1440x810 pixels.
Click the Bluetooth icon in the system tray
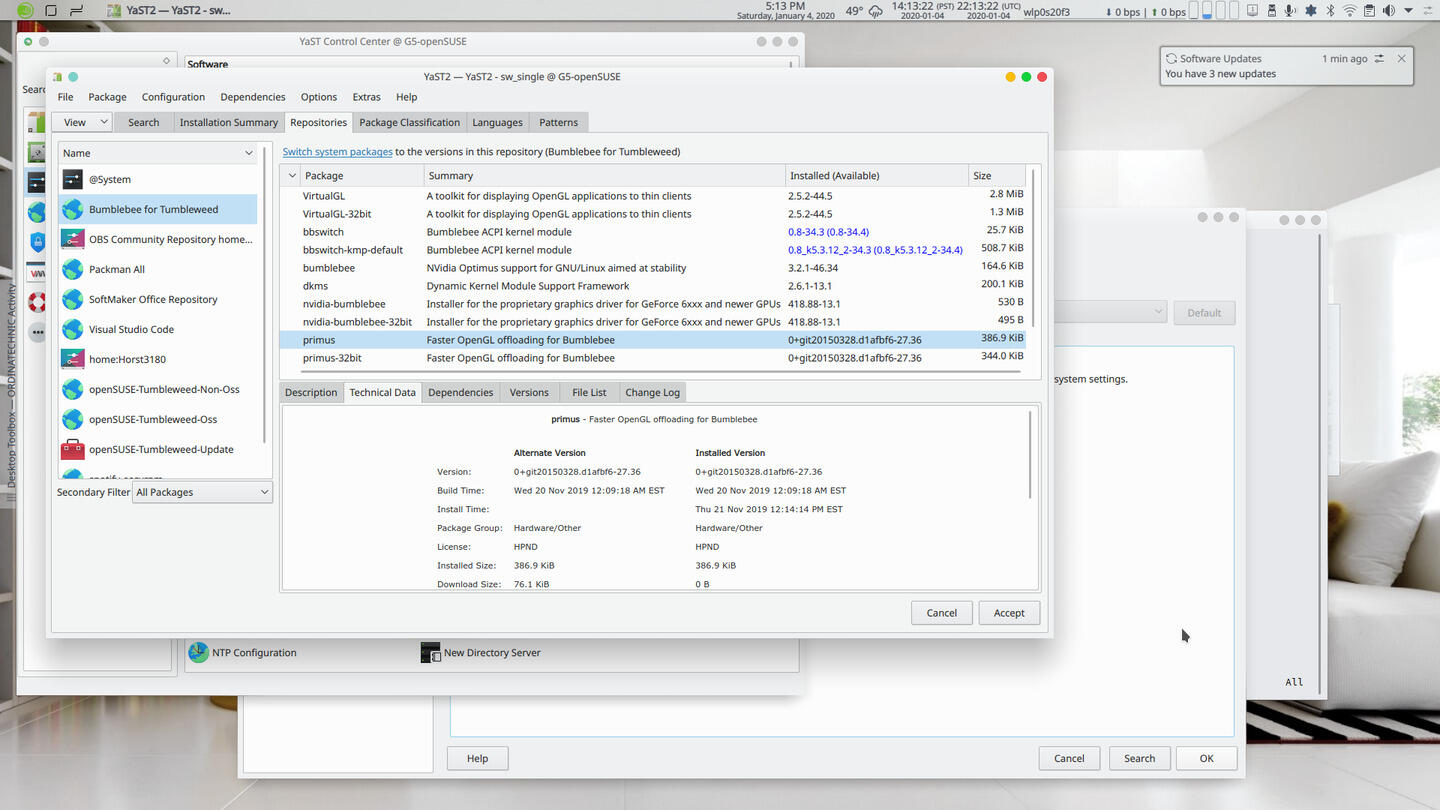[1330, 11]
